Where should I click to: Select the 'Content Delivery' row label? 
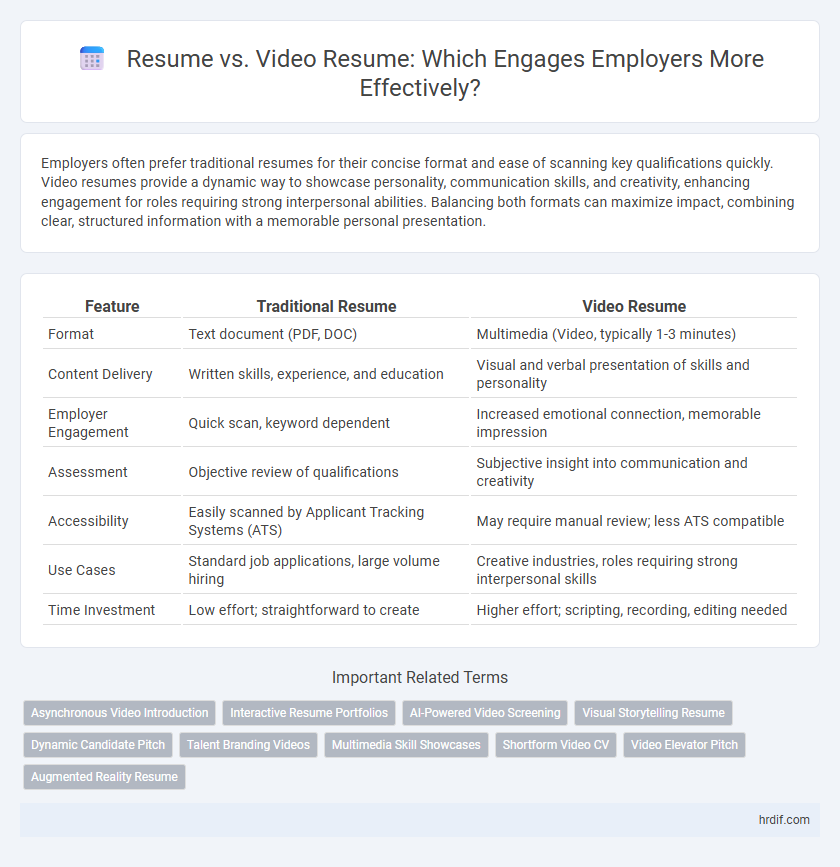coord(100,374)
